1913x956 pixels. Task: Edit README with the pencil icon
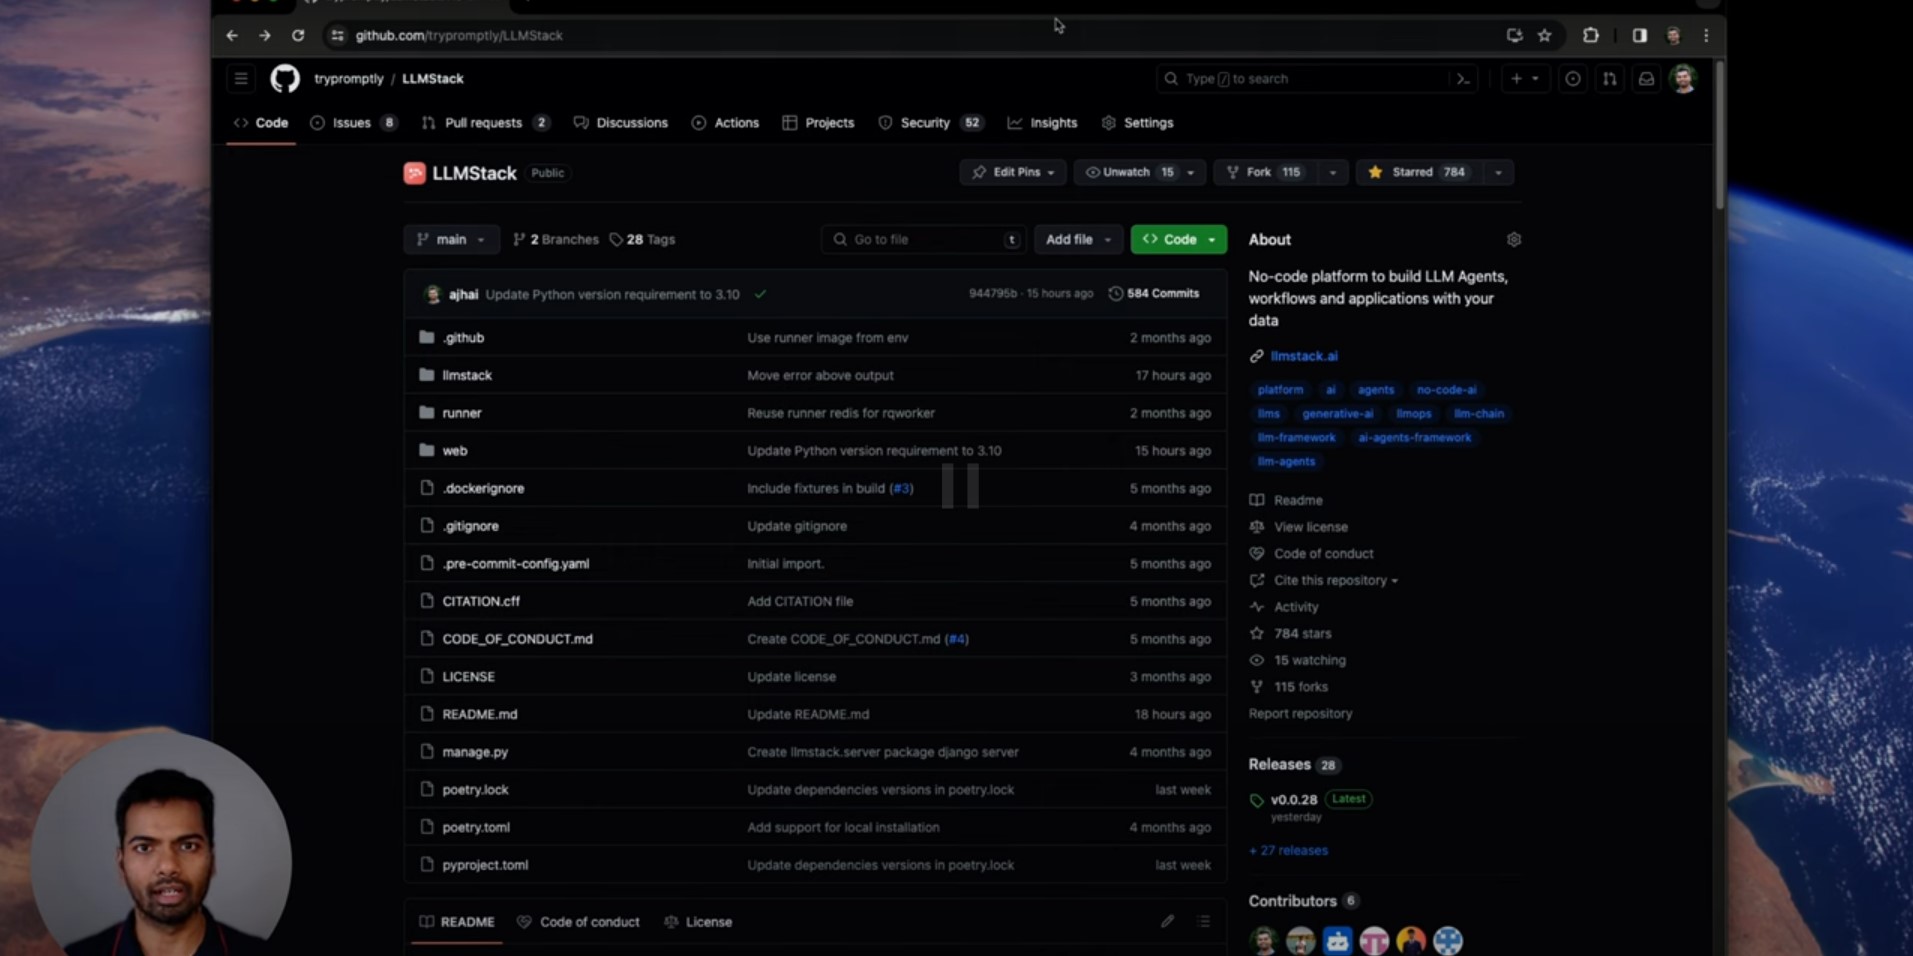1167,921
